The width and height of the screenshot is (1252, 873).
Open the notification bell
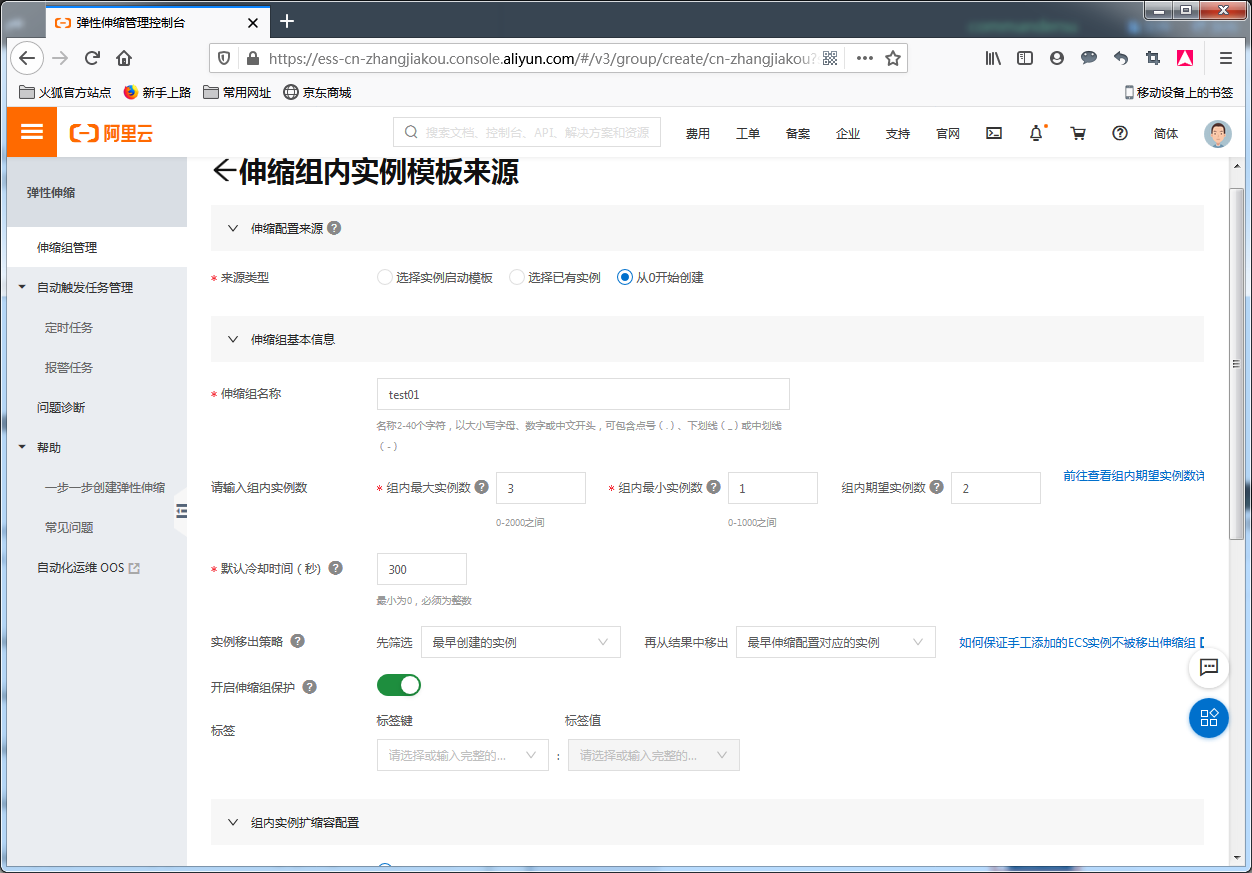(1036, 133)
